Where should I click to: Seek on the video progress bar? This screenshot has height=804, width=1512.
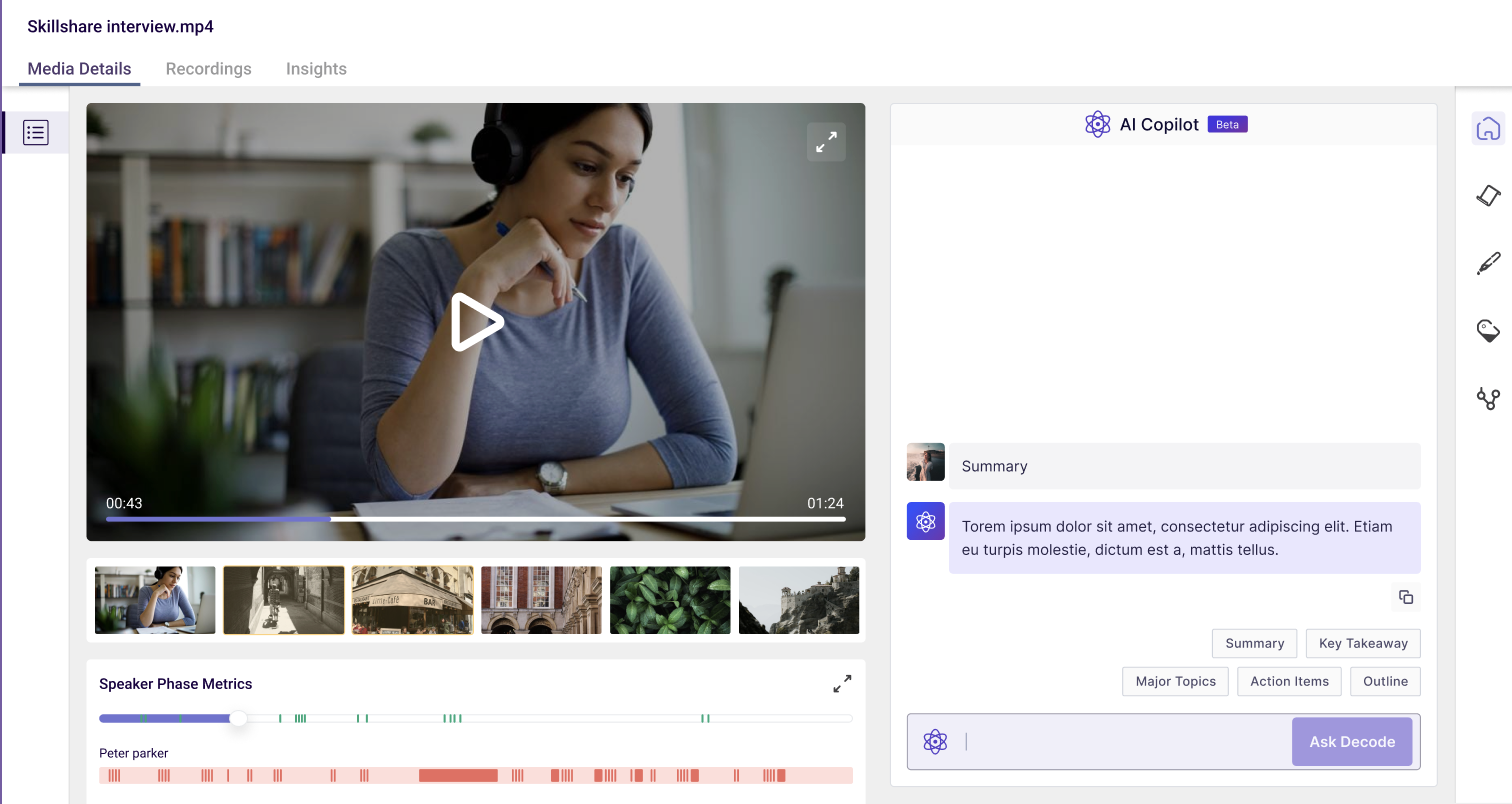(x=476, y=519)
